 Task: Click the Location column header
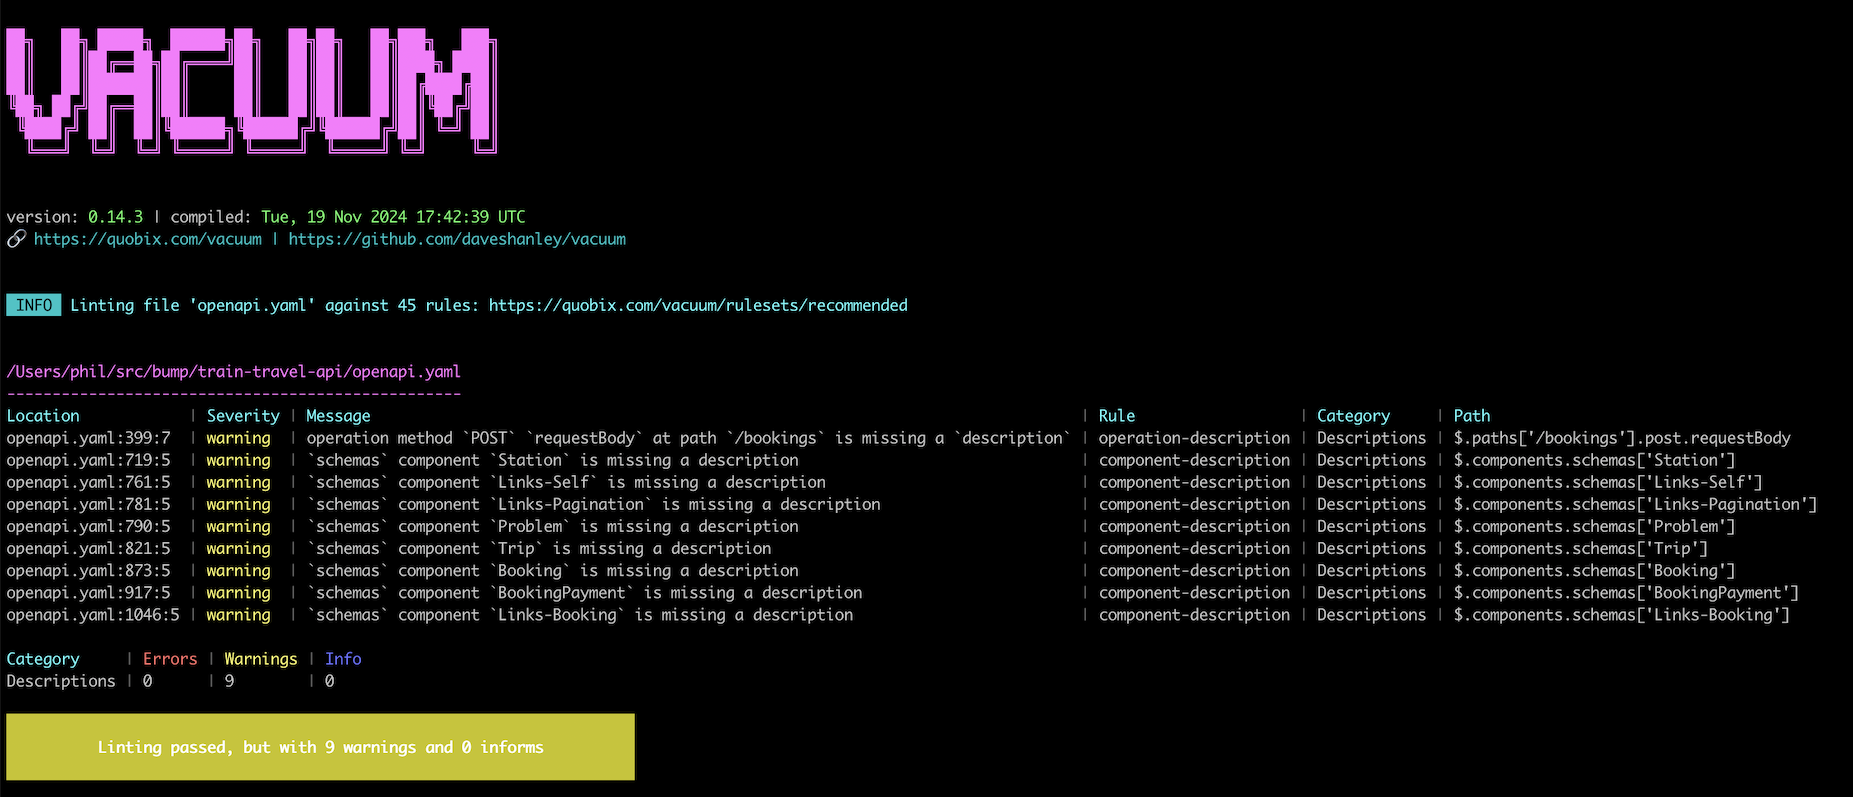pyautogui.click(x=43, y=416)
